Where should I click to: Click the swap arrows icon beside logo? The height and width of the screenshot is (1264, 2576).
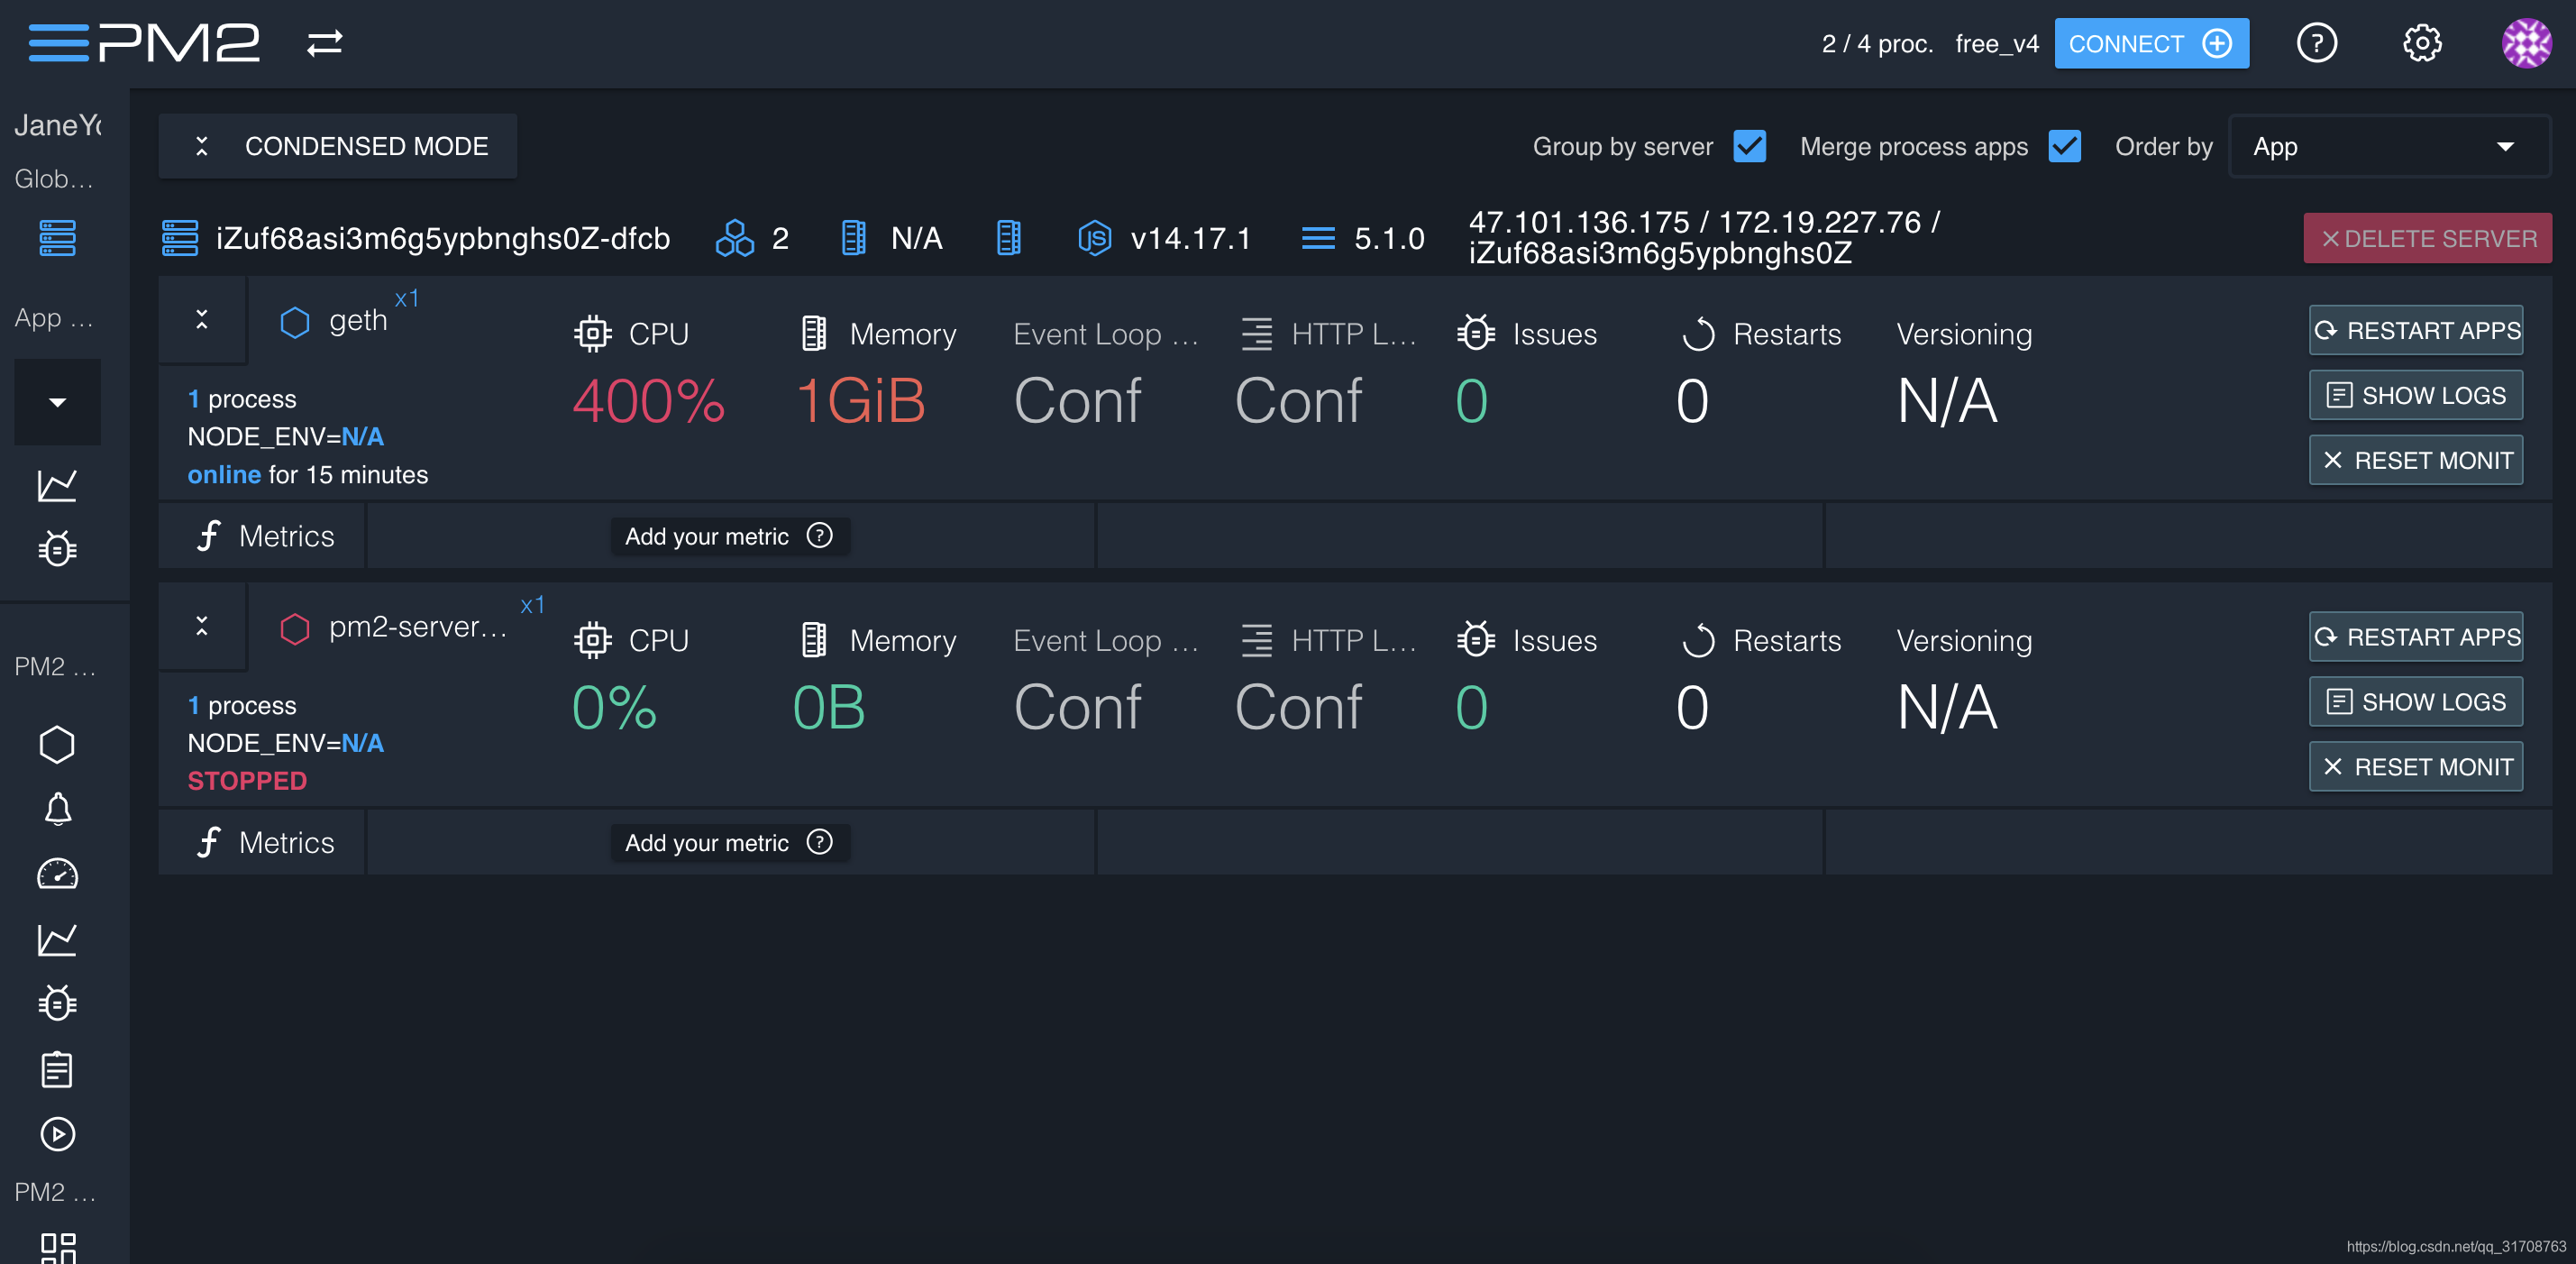pyautogui.click(x=324, y=43)
